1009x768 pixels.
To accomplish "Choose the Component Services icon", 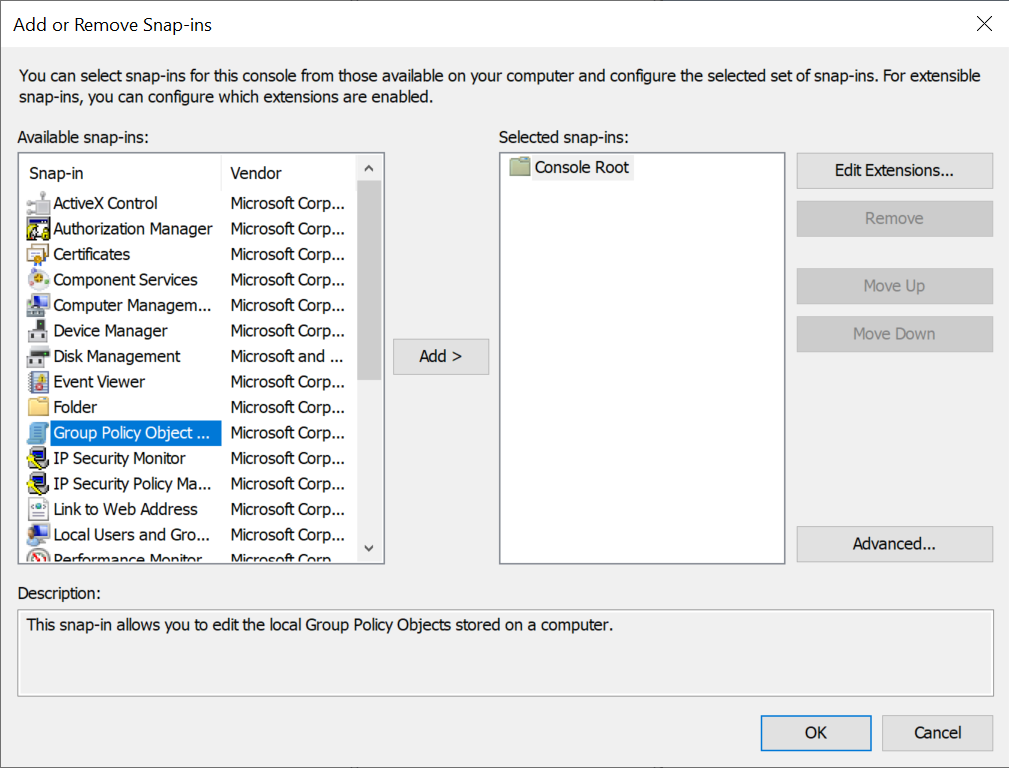I will pos(38,280).
